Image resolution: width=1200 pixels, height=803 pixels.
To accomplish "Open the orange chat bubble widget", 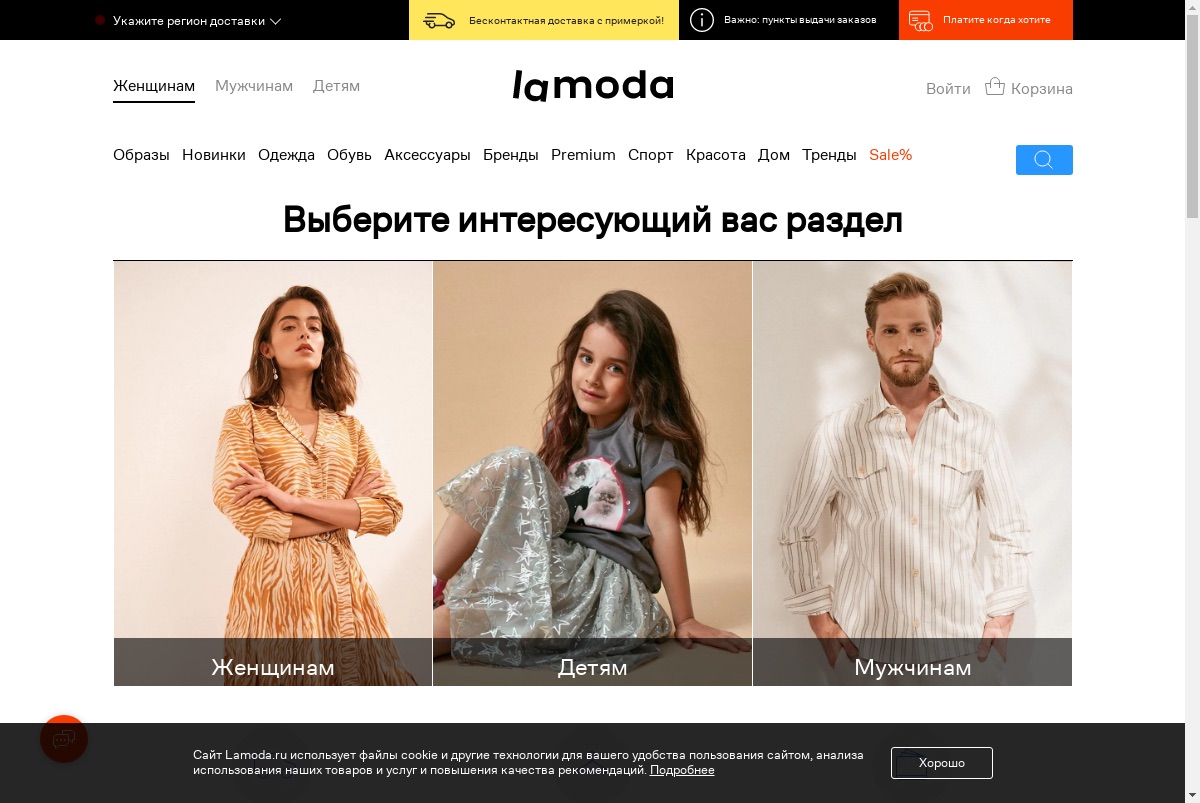I will [x=64, y=739].
